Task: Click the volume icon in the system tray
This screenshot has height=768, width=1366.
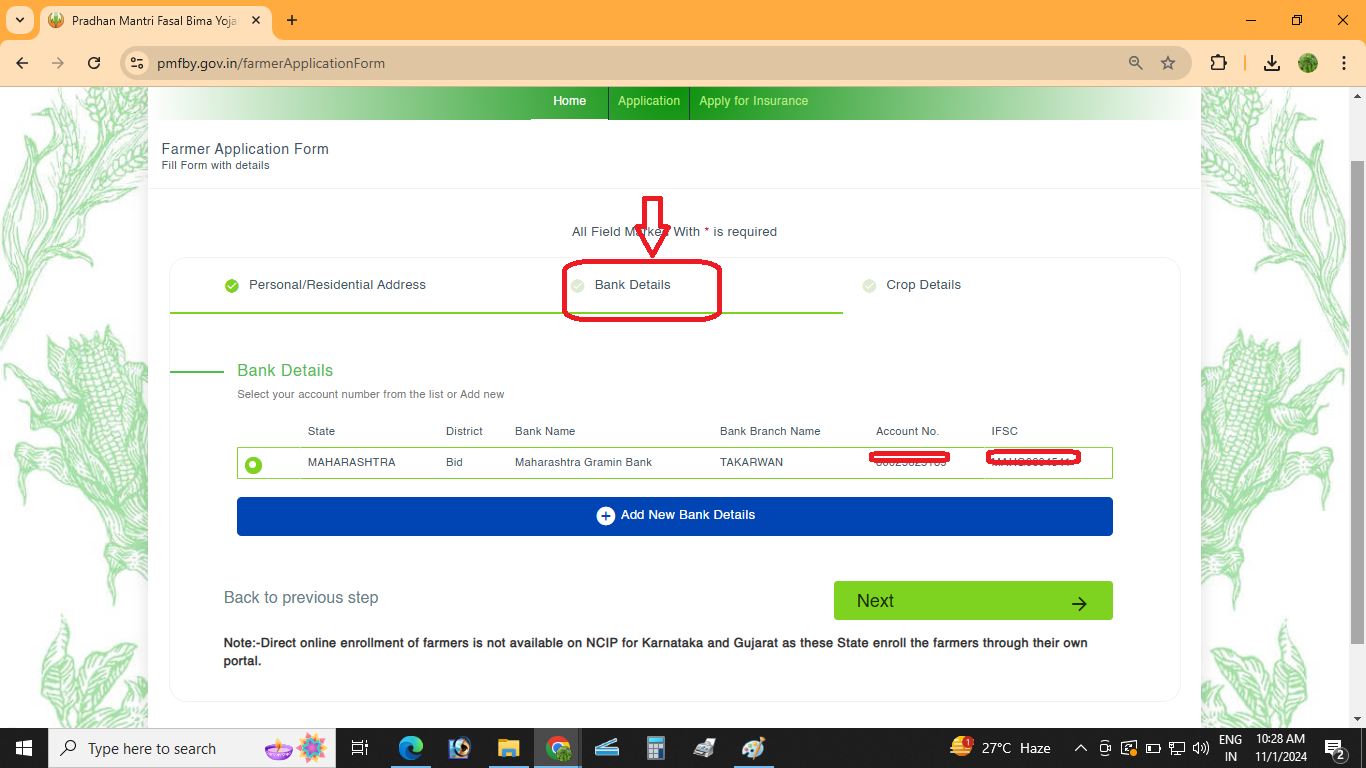Action: click(x=1200, y=747)
